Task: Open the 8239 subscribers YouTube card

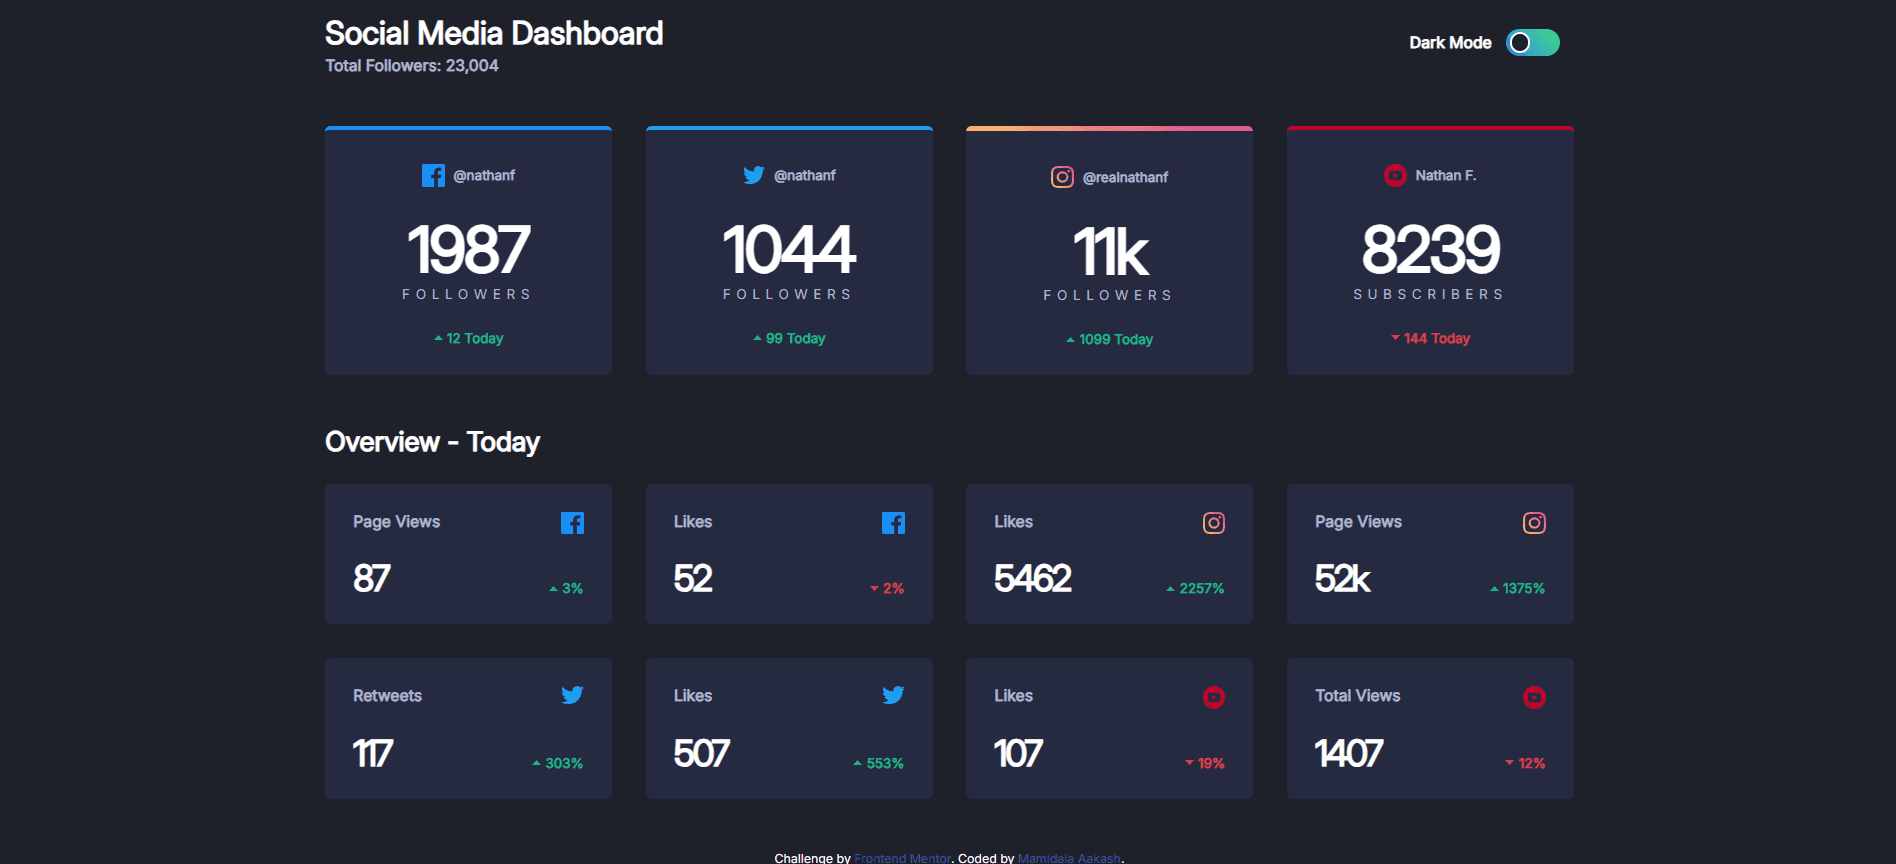Action: (1430, 251)
